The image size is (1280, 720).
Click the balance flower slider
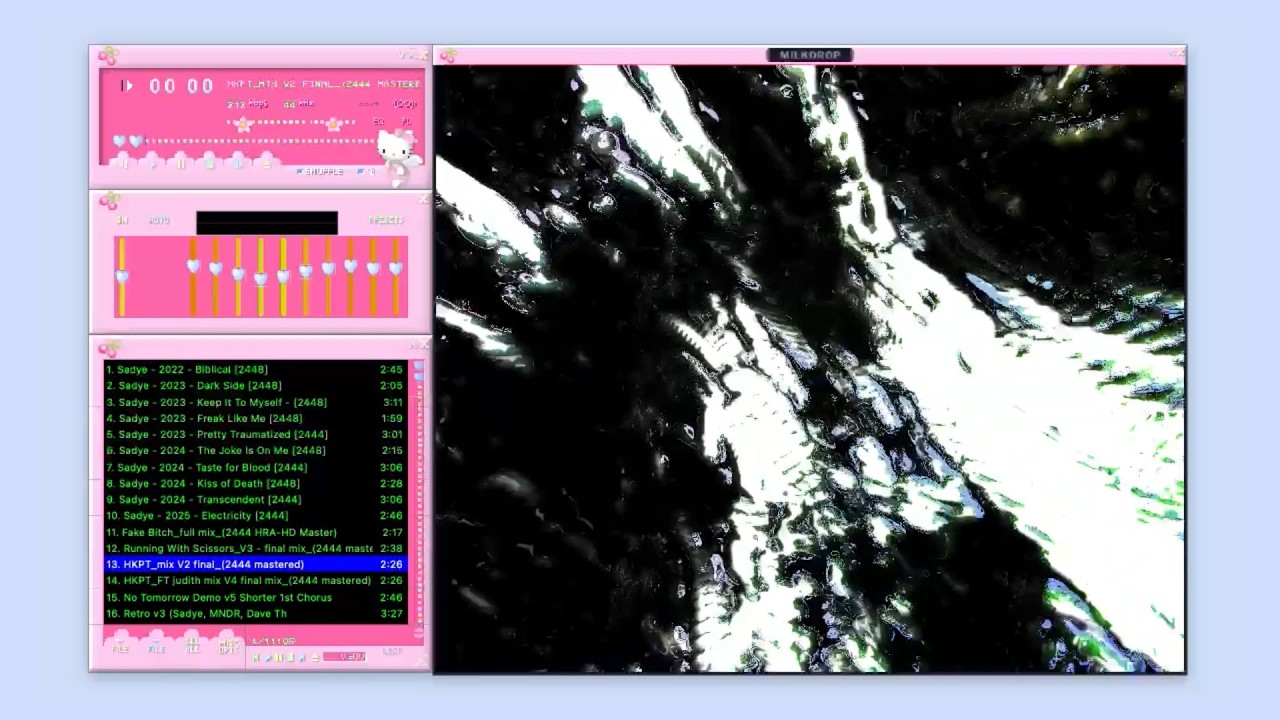click(334, 124)
